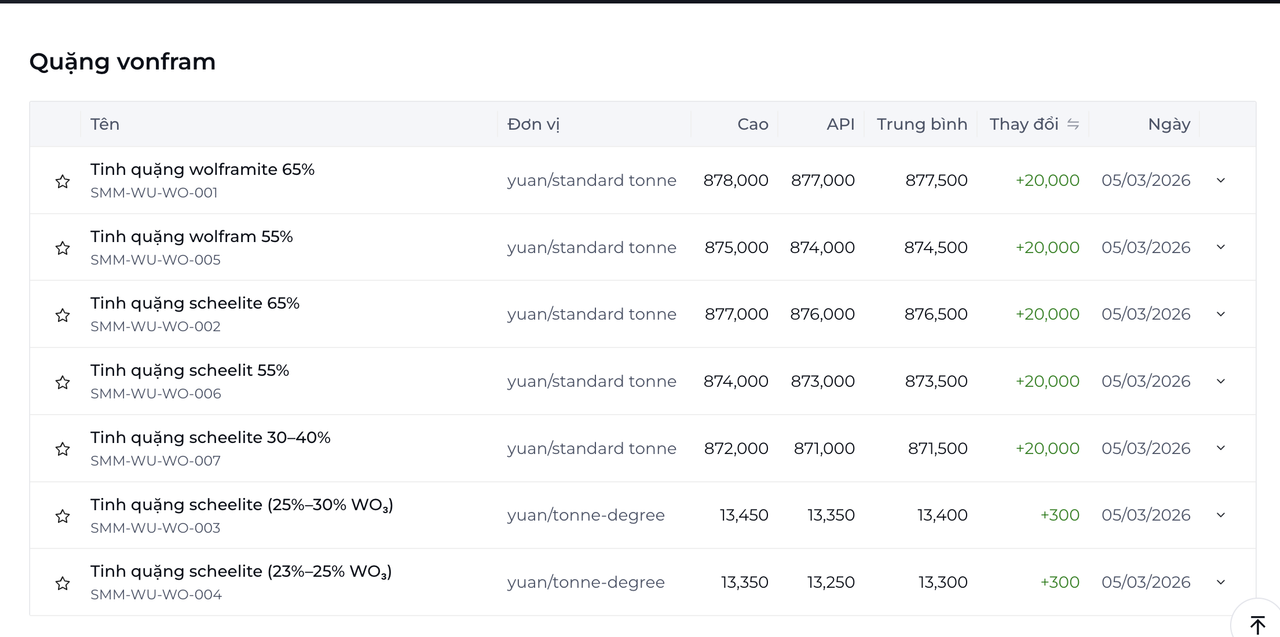1280x637 pixels.
Task: Star the Tinh quặng wolframite 65% row
Action: point(62,181)
